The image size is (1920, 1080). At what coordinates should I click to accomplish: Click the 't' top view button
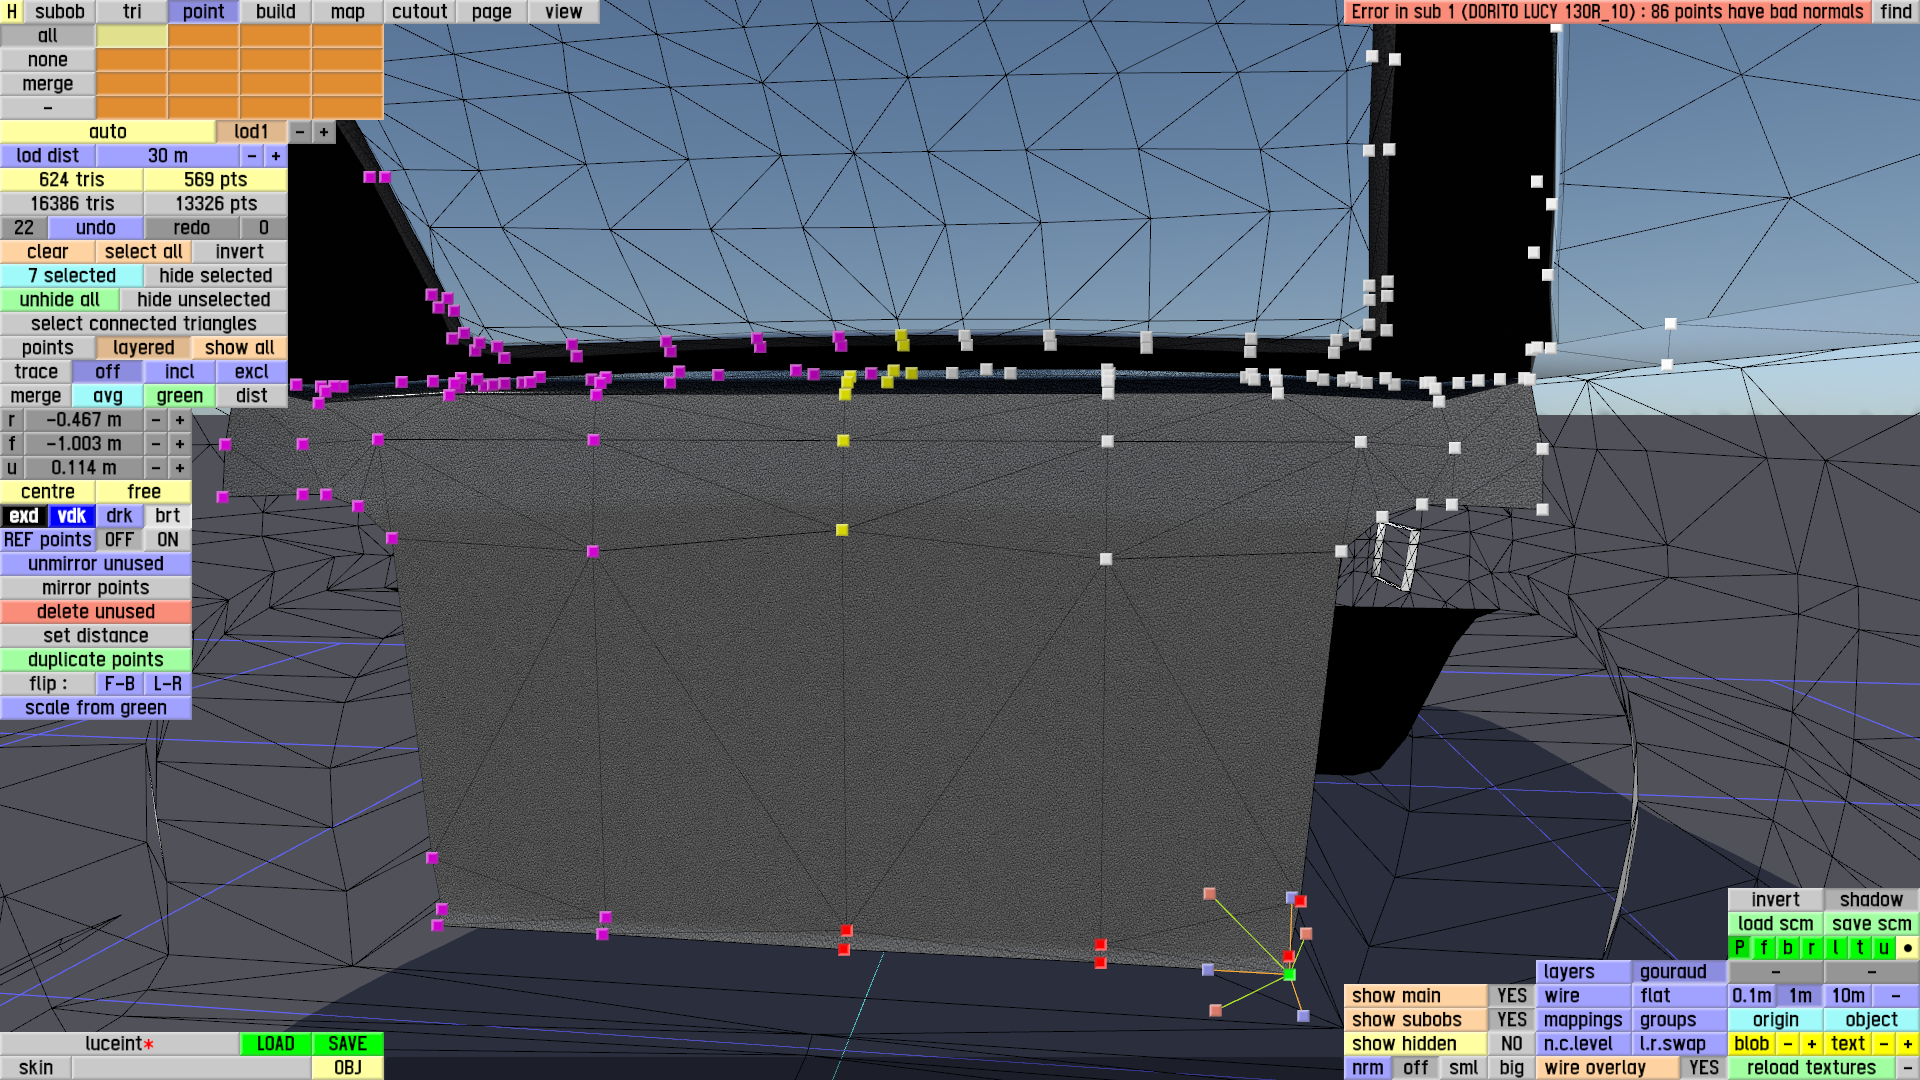point(1859,948)
